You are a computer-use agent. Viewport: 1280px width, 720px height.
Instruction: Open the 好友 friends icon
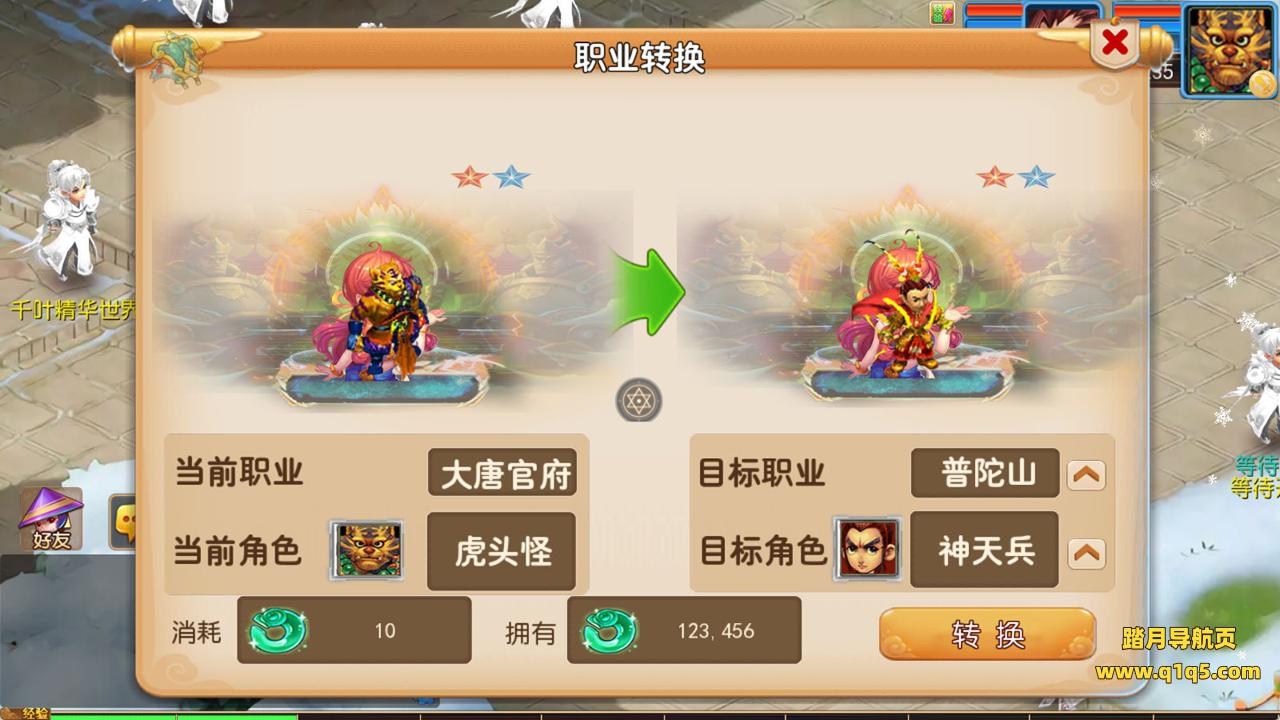(x=51, y=518)
